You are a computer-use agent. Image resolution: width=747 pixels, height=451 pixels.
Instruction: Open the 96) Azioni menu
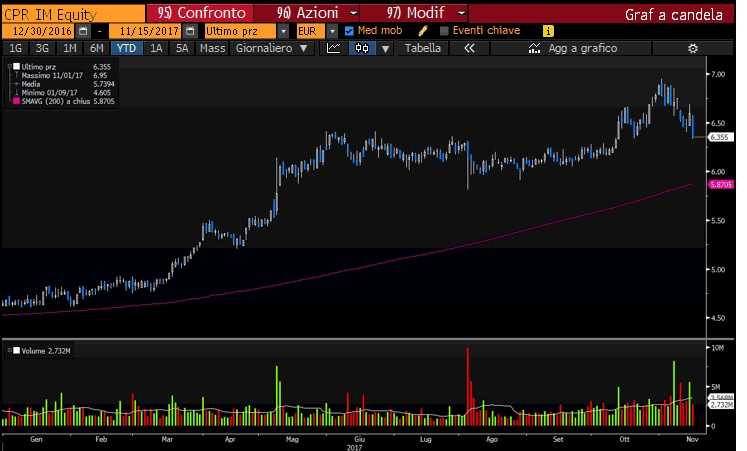pos(307,13)
